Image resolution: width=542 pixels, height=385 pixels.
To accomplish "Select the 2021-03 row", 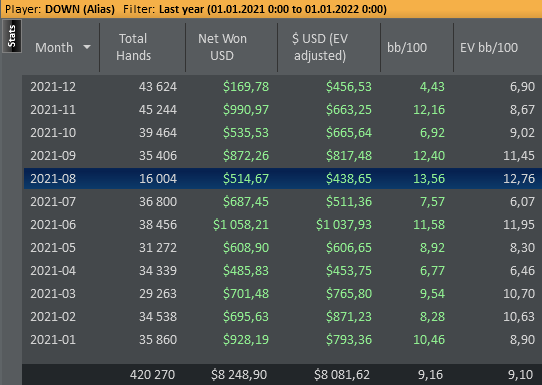I will coord(282,293).
